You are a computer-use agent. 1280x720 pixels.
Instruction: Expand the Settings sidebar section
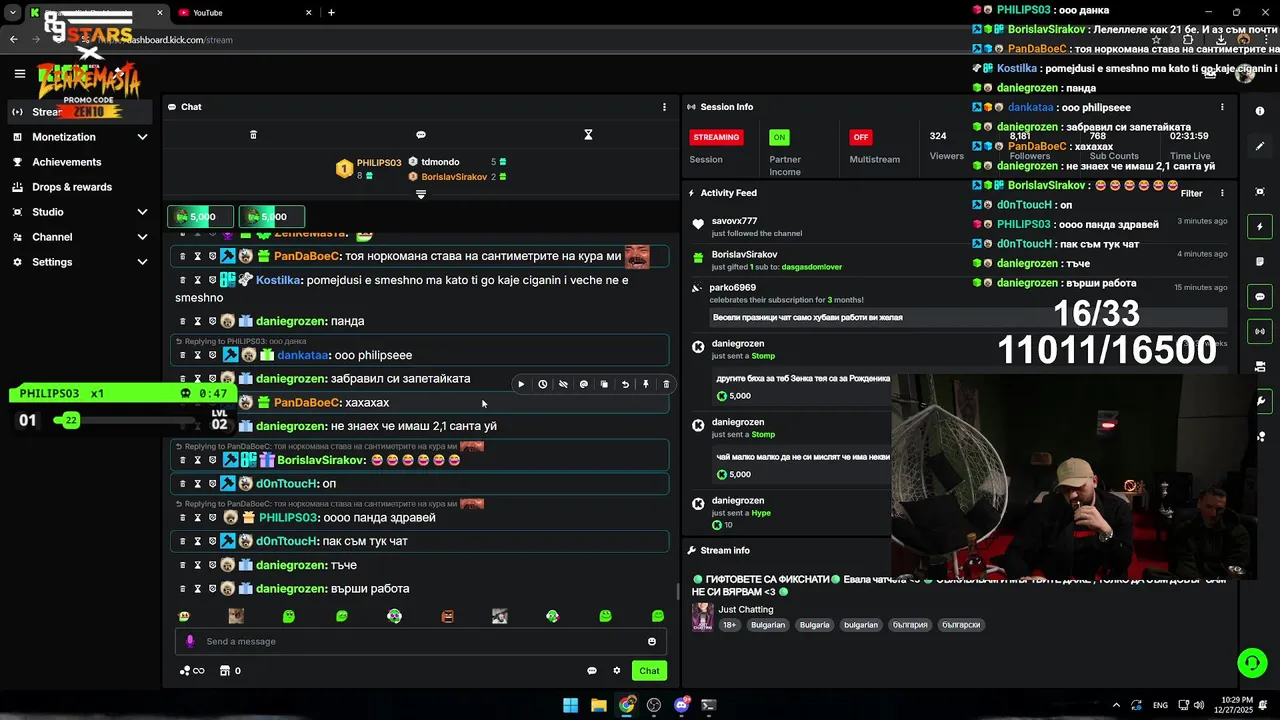pyautogui.click(x=142, y=262)
